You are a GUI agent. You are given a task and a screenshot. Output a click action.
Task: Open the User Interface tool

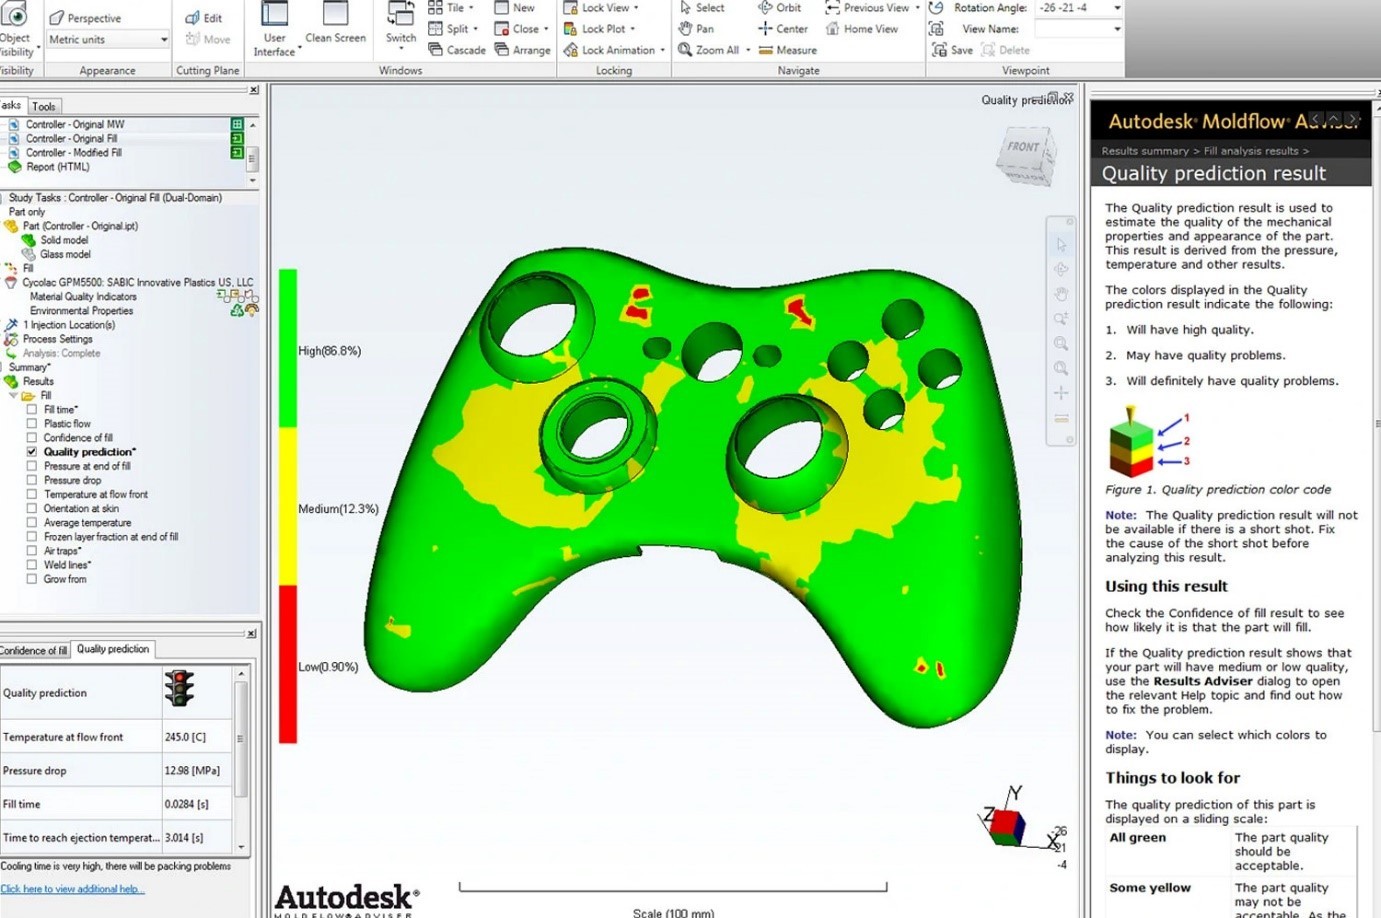pos(274,29)
